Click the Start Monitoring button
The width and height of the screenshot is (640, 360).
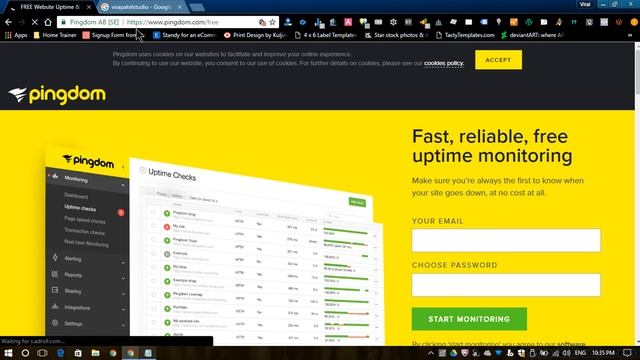point(469,319)
